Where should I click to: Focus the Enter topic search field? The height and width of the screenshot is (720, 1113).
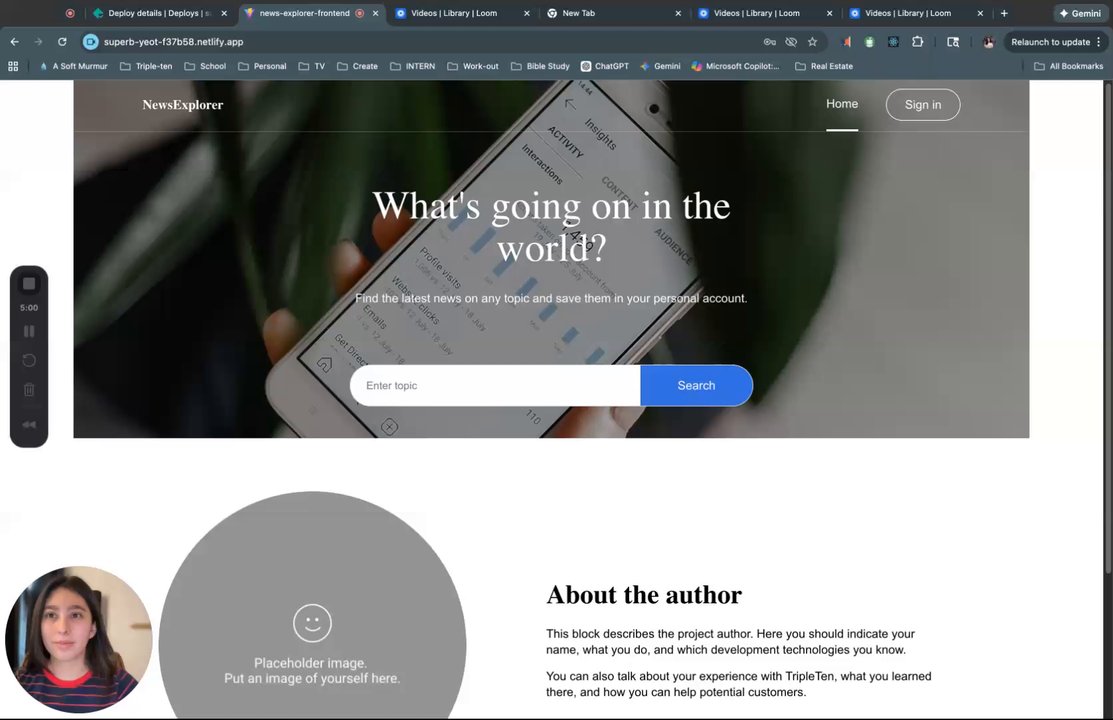pos(495,386)
